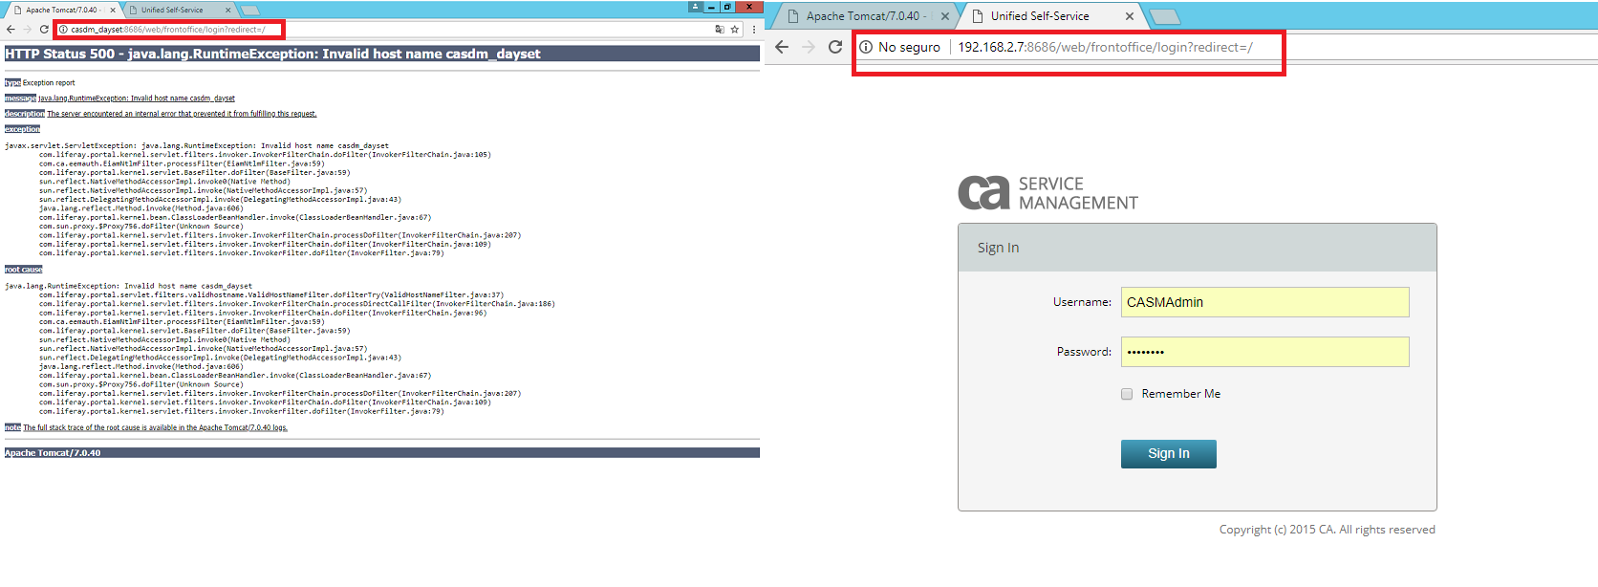This screenshot has height=587, width=1598.
Task: Go back in the Sign In page window
Action: click(x=782, y=47)
